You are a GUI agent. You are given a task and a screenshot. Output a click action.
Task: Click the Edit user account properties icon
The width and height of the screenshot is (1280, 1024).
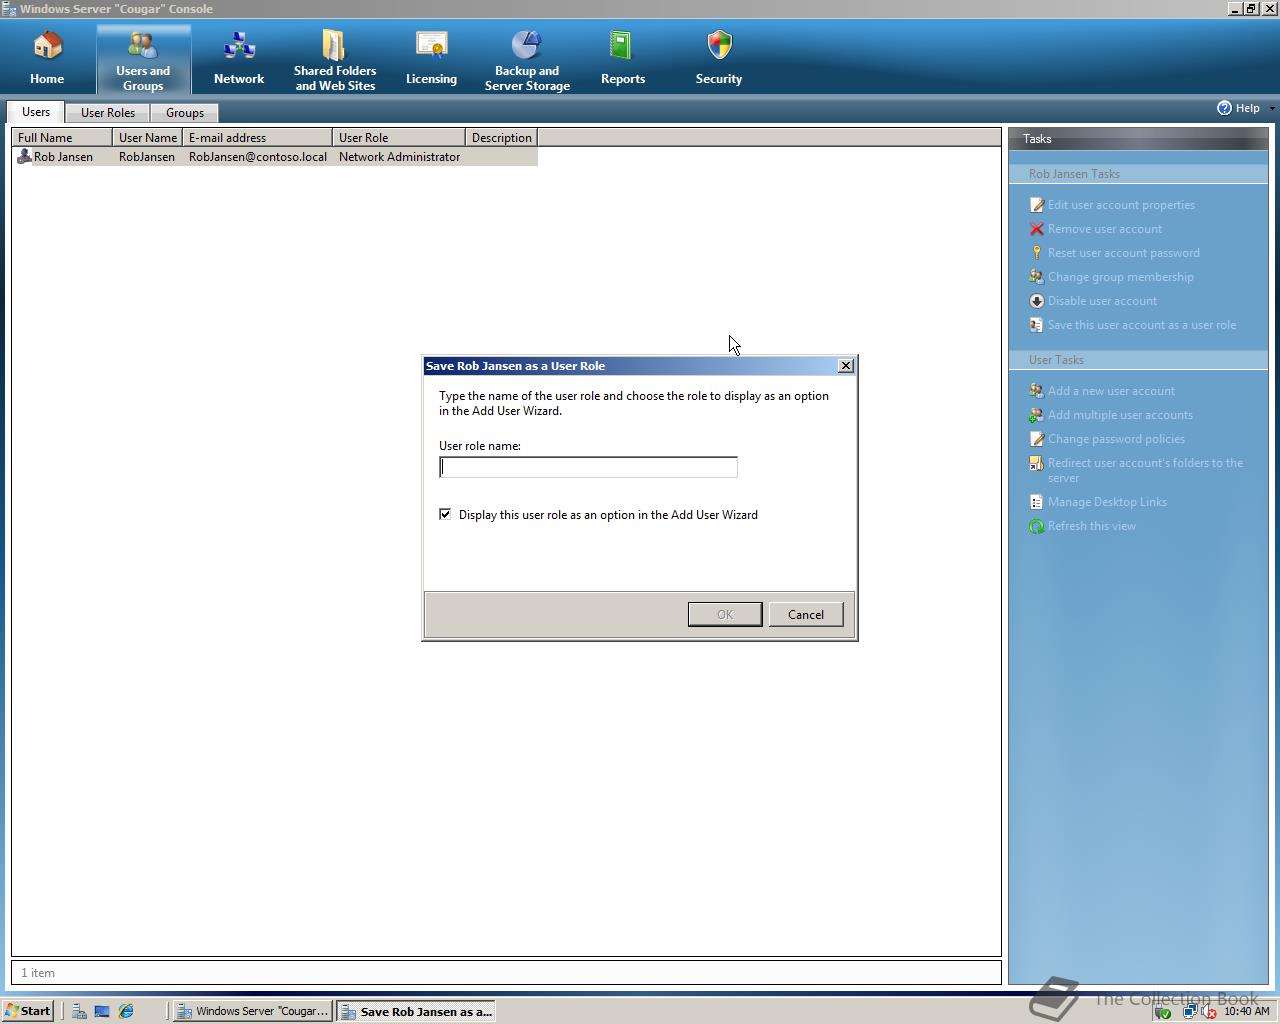click(x=1037, y=205)
